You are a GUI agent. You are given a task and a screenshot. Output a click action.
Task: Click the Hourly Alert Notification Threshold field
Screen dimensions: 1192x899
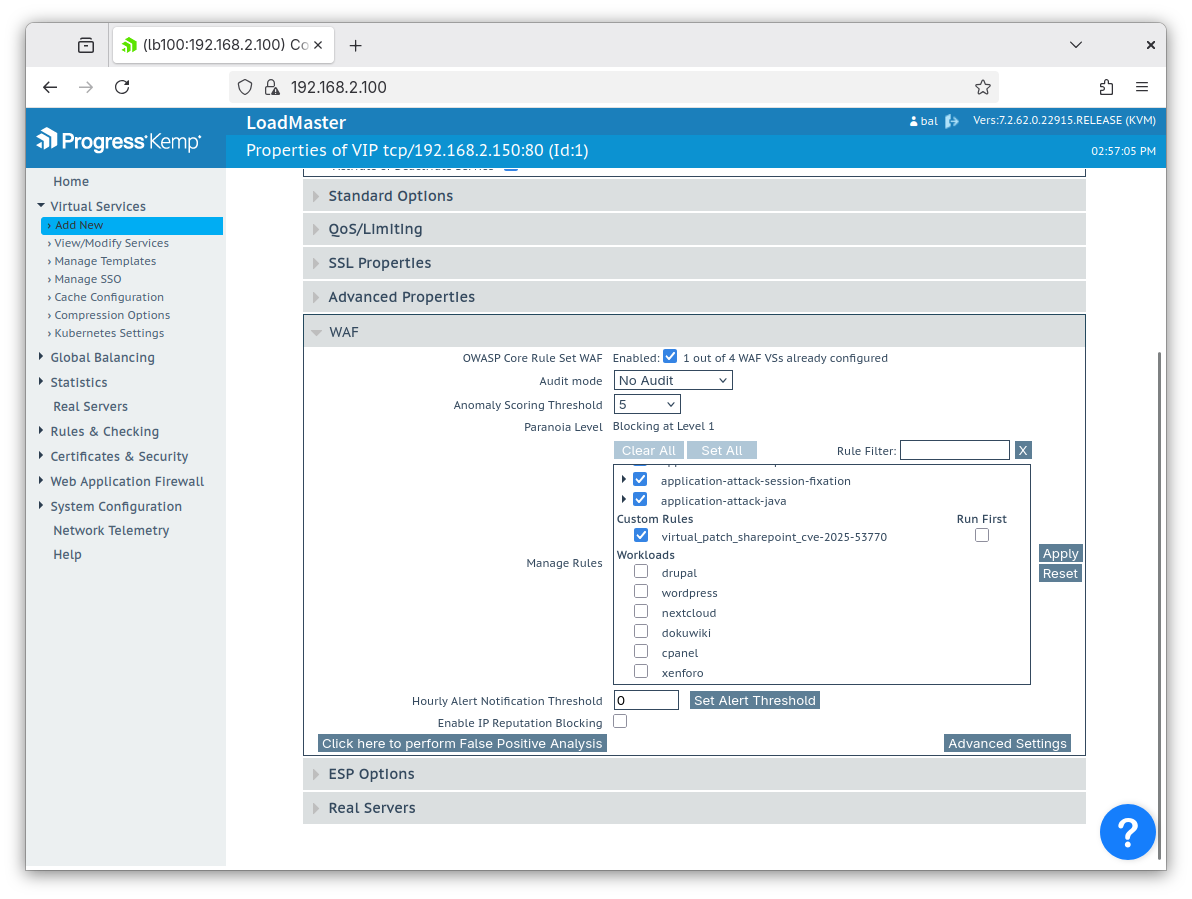pos(646,700)
